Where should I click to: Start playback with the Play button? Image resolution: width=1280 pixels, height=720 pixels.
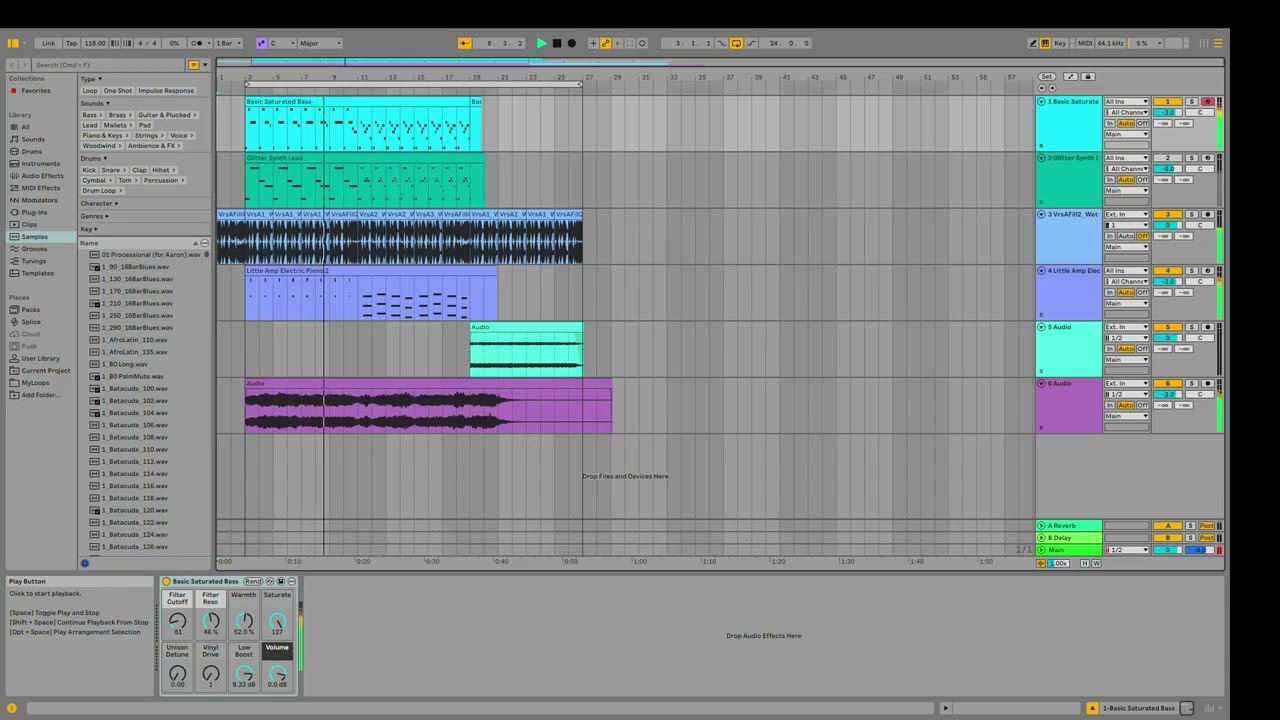click(x=541, y=43)
